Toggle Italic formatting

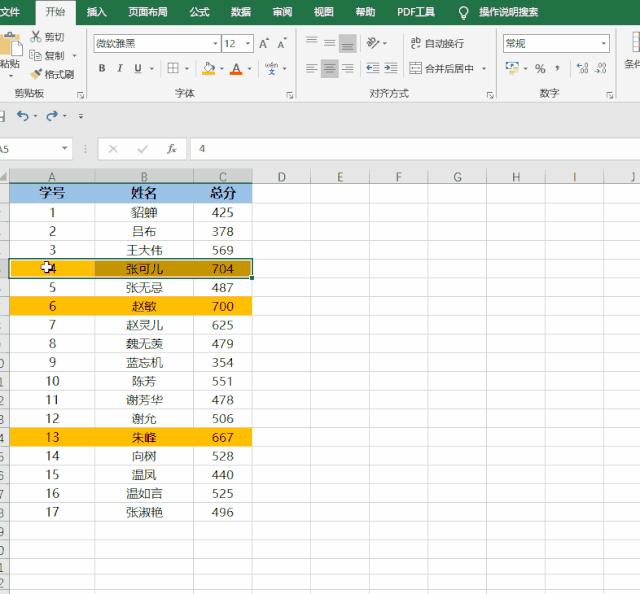120,68
